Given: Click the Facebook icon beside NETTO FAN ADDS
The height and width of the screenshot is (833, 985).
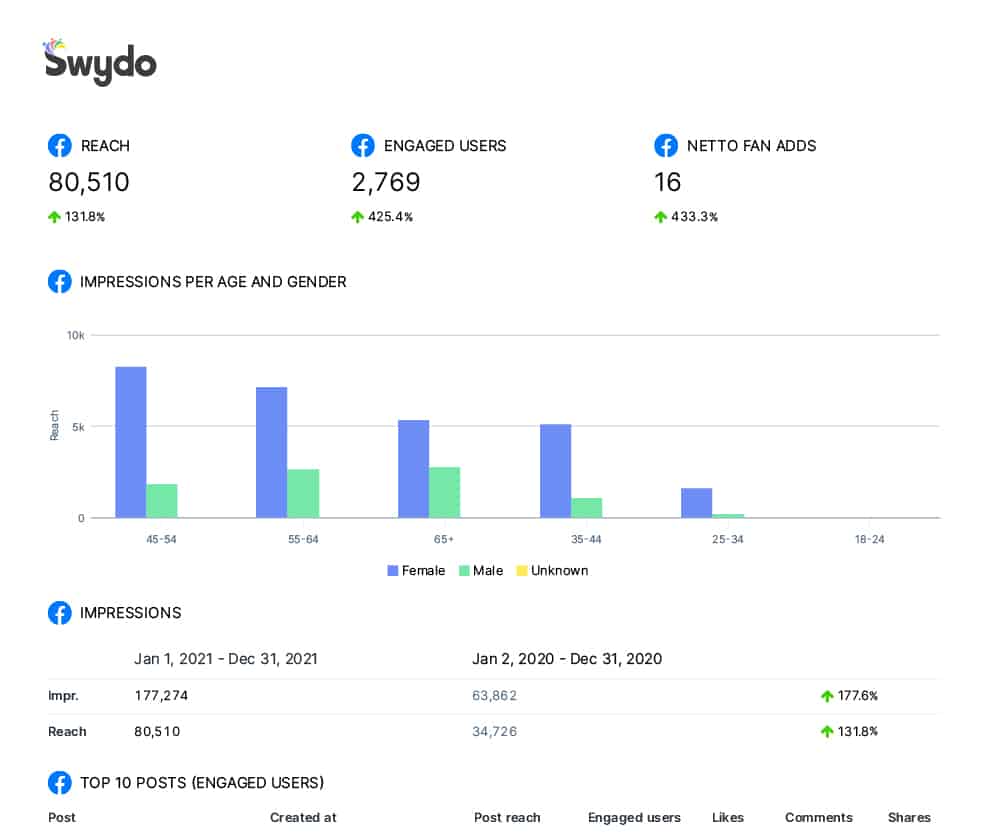Looking at the screenshot, I should pyautogui.click(x=666, y=146).
